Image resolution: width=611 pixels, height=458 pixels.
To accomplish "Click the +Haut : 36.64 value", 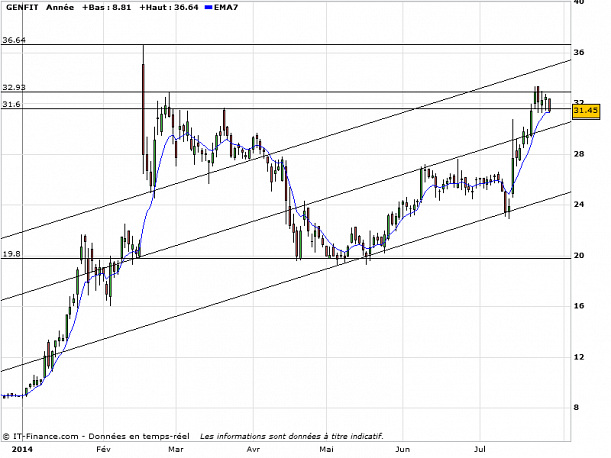I will pyautogui.click(x=169, y=7).
